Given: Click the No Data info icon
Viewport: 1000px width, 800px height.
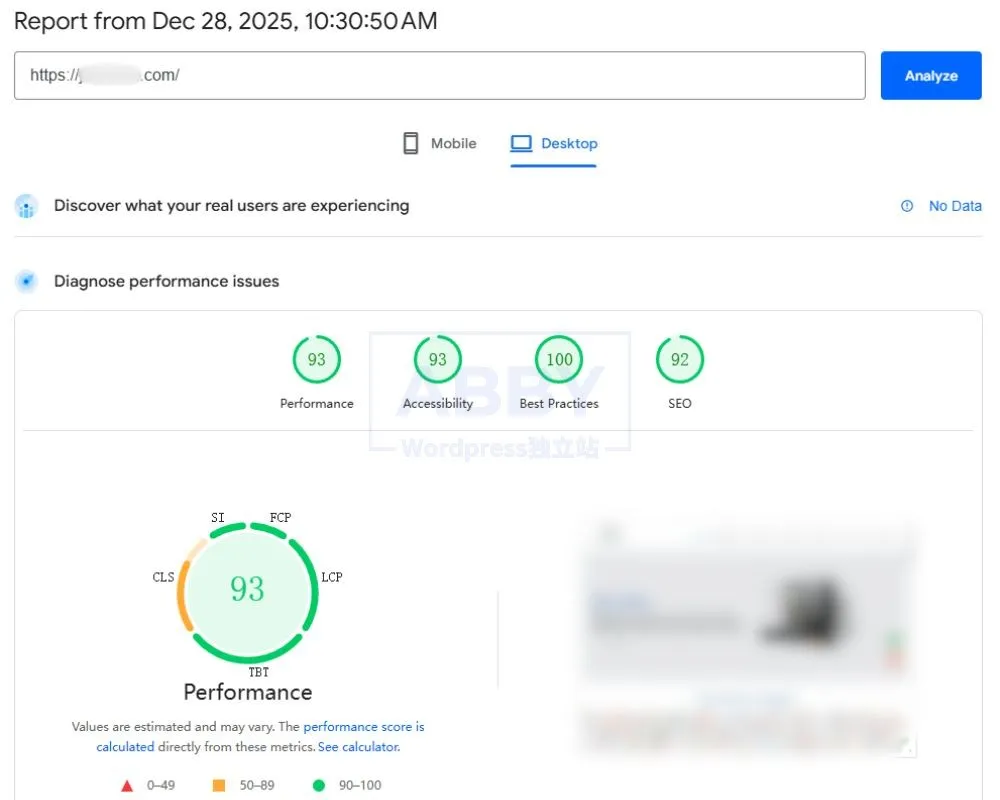Looking at the screenshot, I should click(907, 206).
